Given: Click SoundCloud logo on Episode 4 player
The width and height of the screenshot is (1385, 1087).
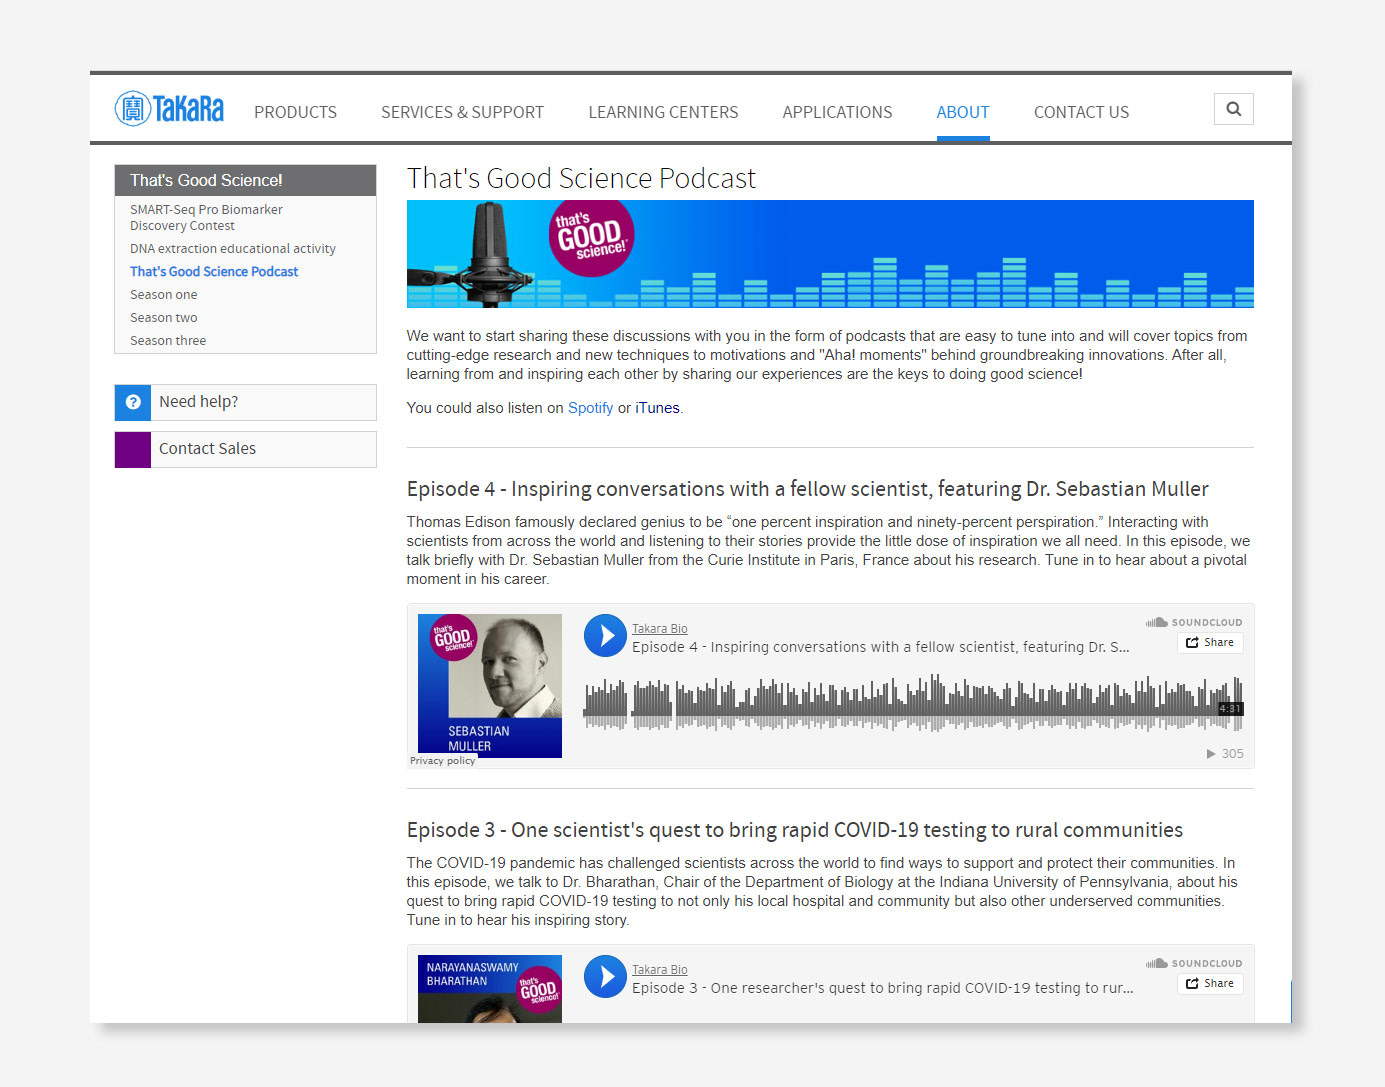Looking at the screenshot, I should coord(1194,622).
